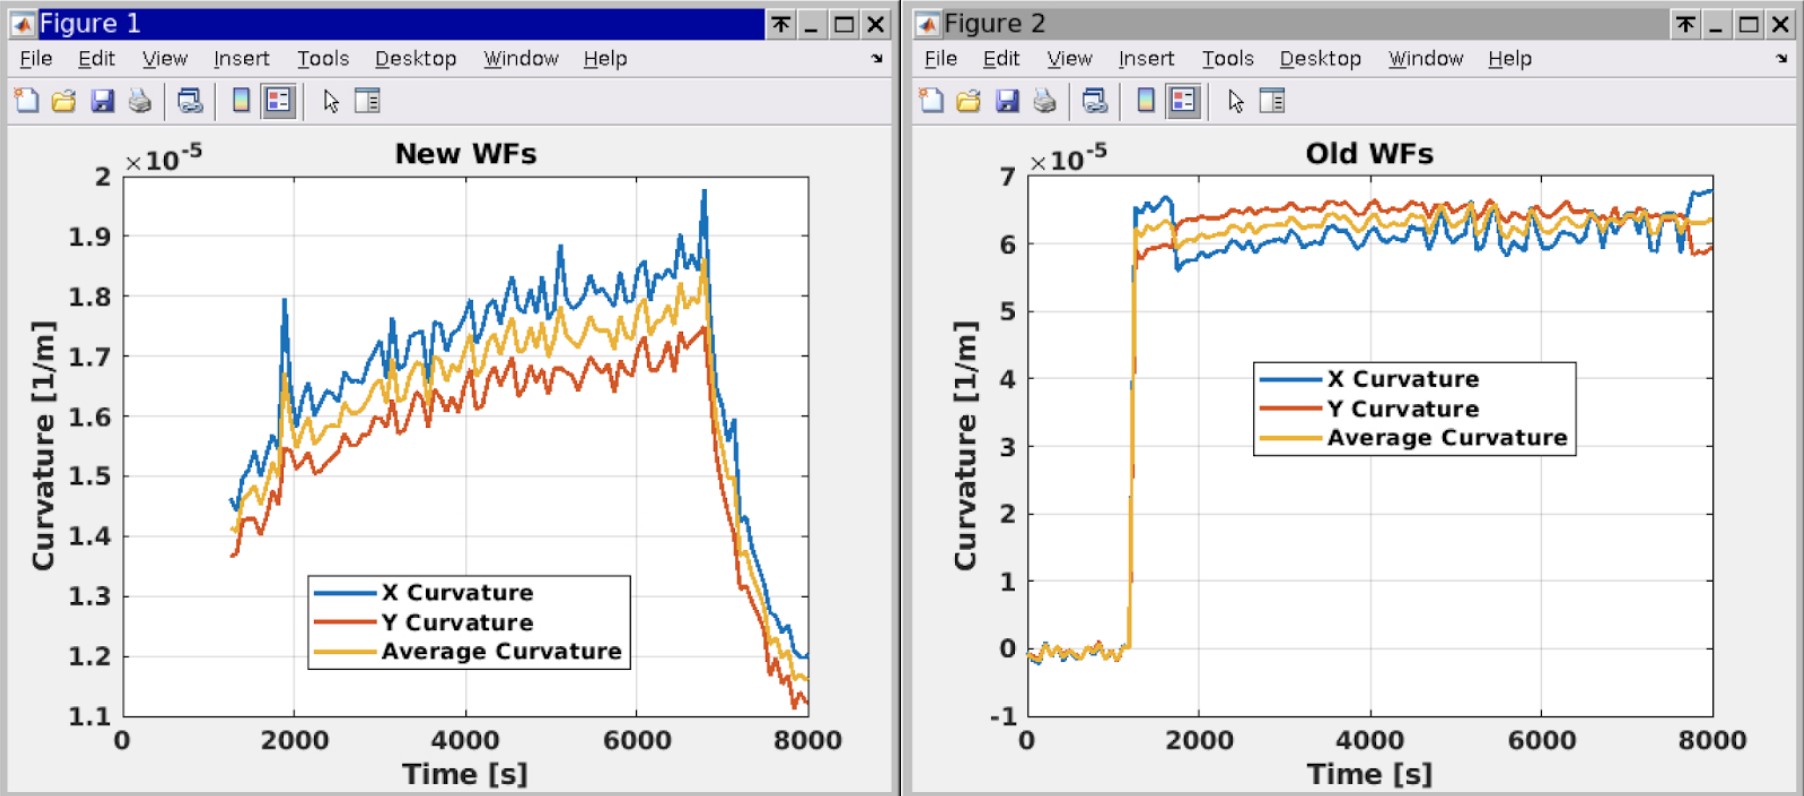Click the Print icon in Figure 2 toolbar

(x=1045, y=101)
